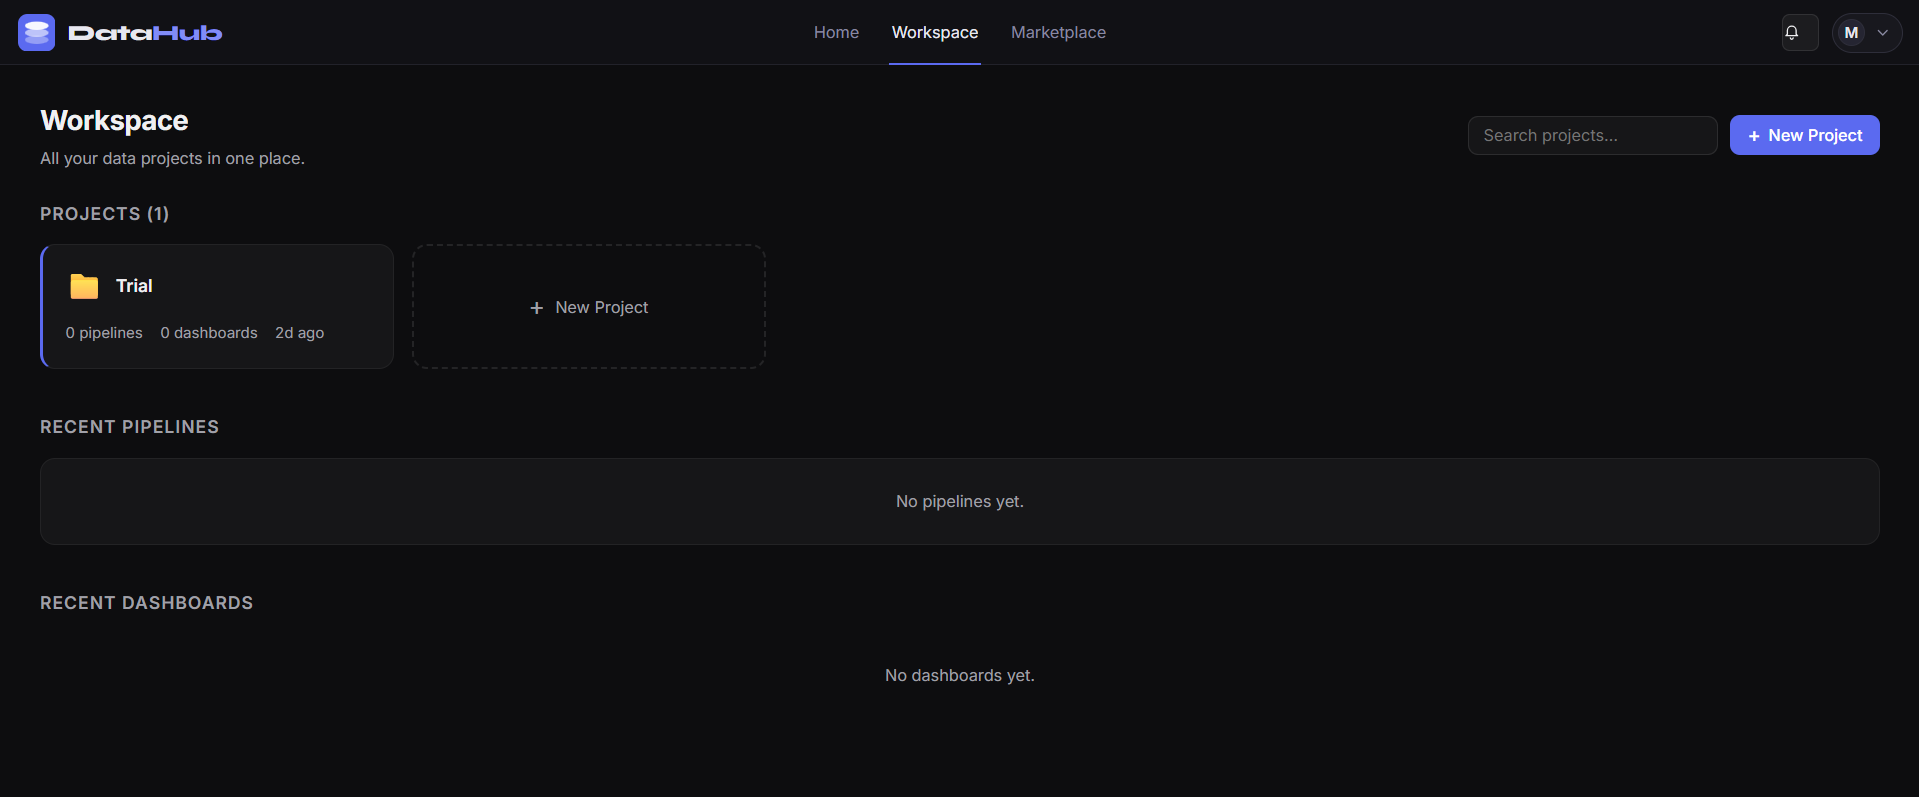
Task: Focus the Search projects field
Action: pyautogui.click(x=1592, y=135)
